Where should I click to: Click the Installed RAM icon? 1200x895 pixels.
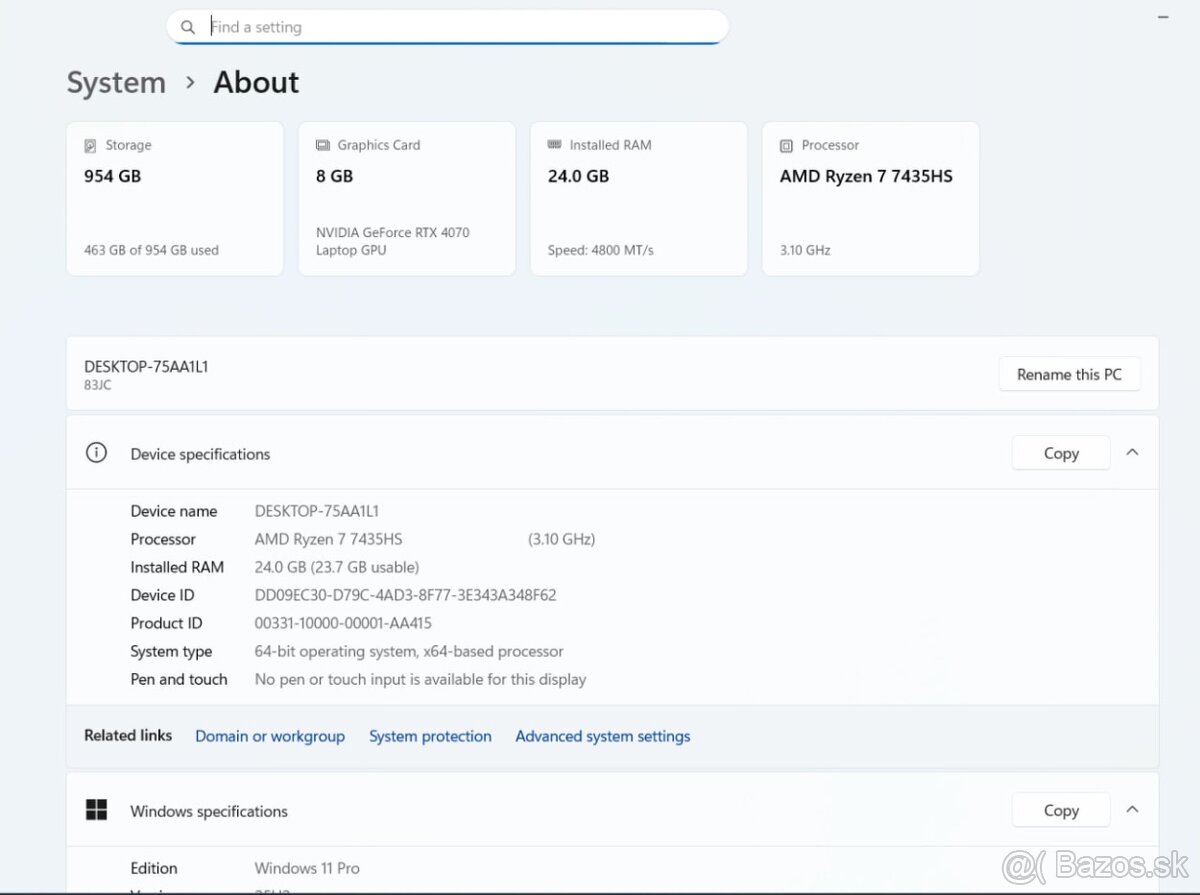tap(555, 145)
